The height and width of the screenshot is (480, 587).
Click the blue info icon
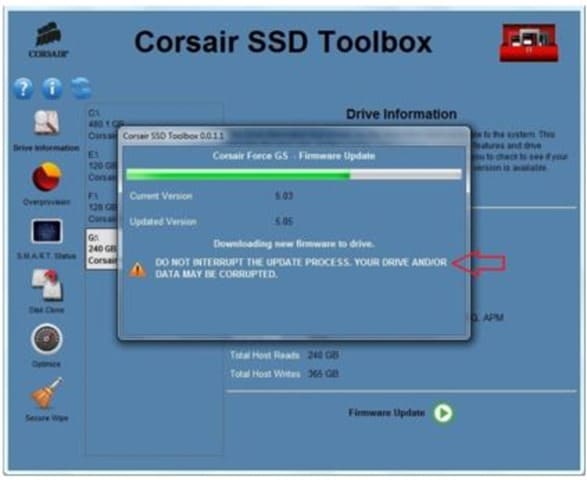point(52,88)
